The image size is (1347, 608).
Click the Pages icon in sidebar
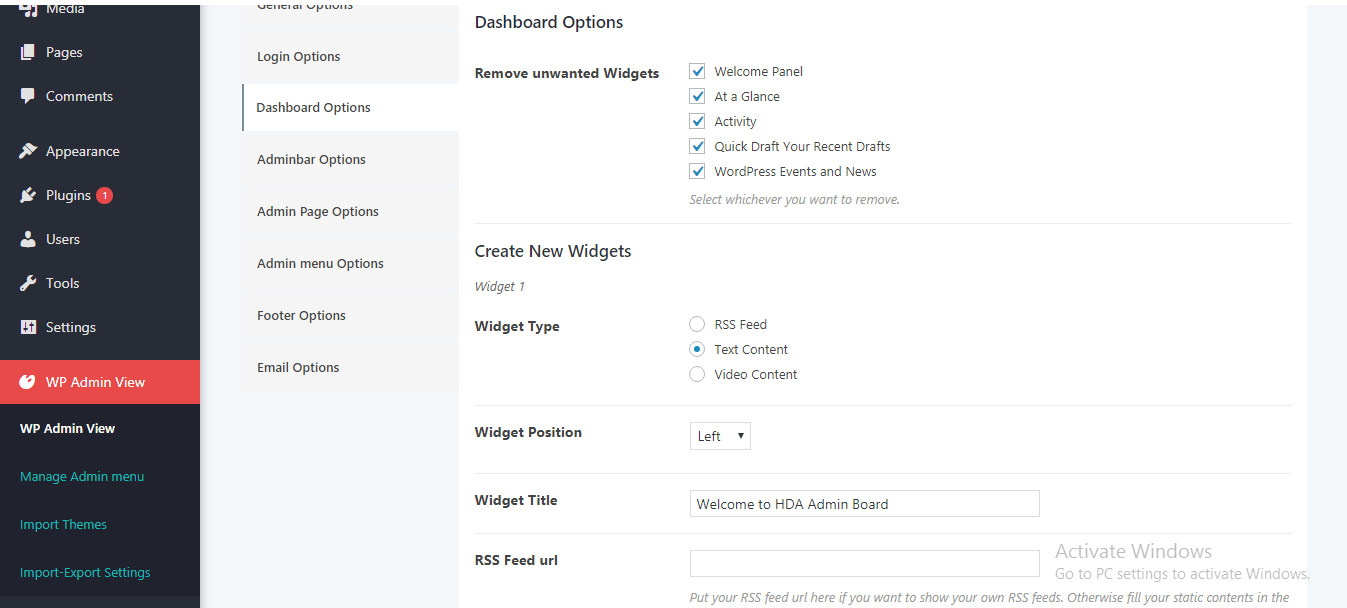(28, 52)
